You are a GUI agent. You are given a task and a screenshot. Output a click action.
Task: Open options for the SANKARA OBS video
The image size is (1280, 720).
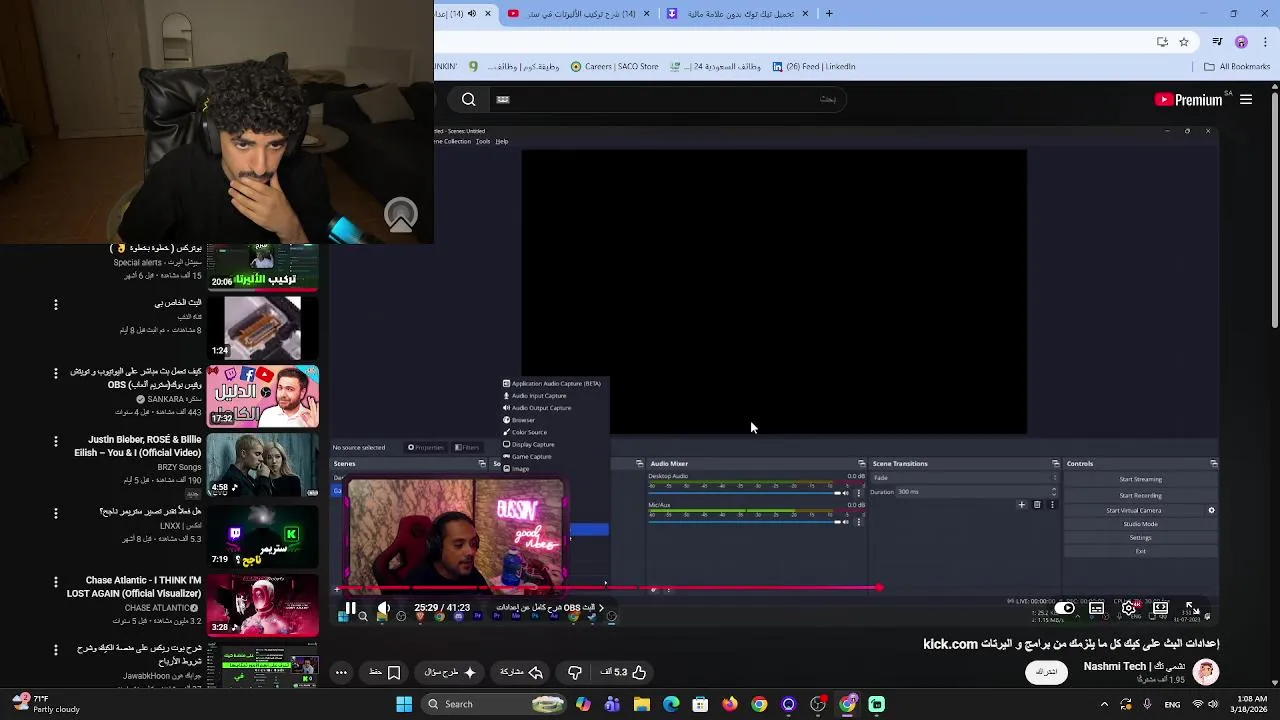tap(56, 372)
